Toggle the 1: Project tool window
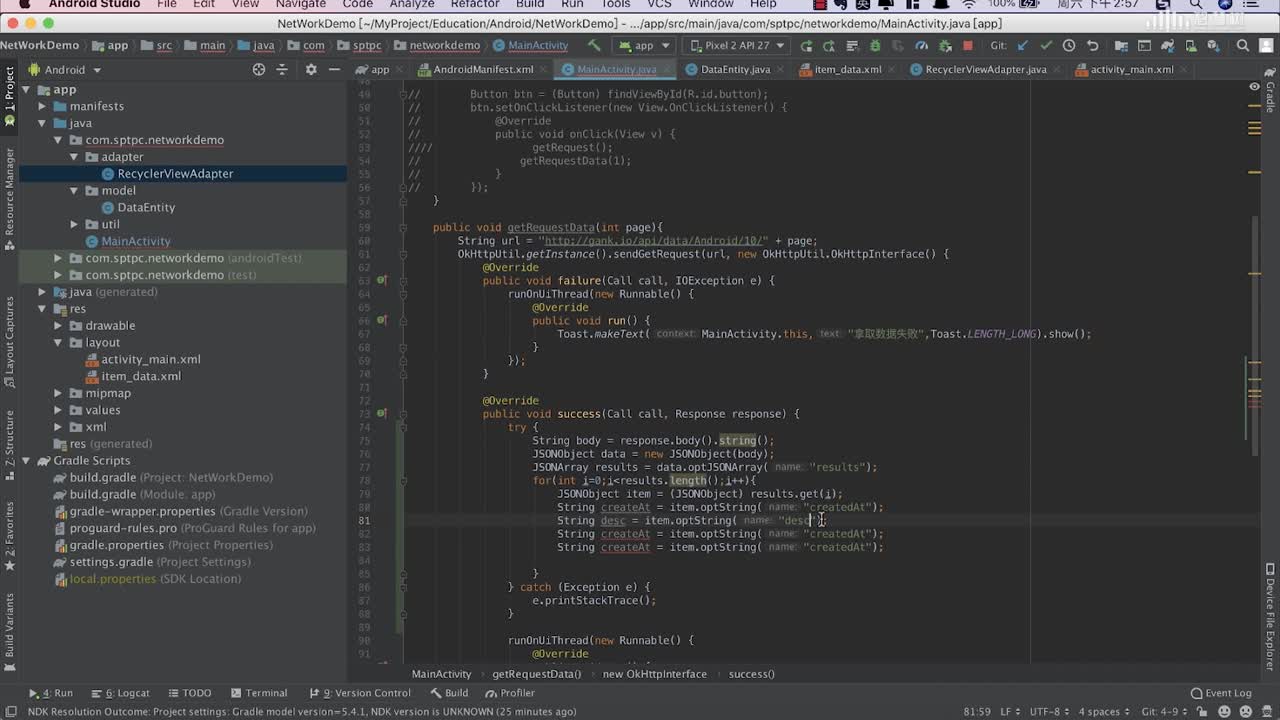 point(9,96)
